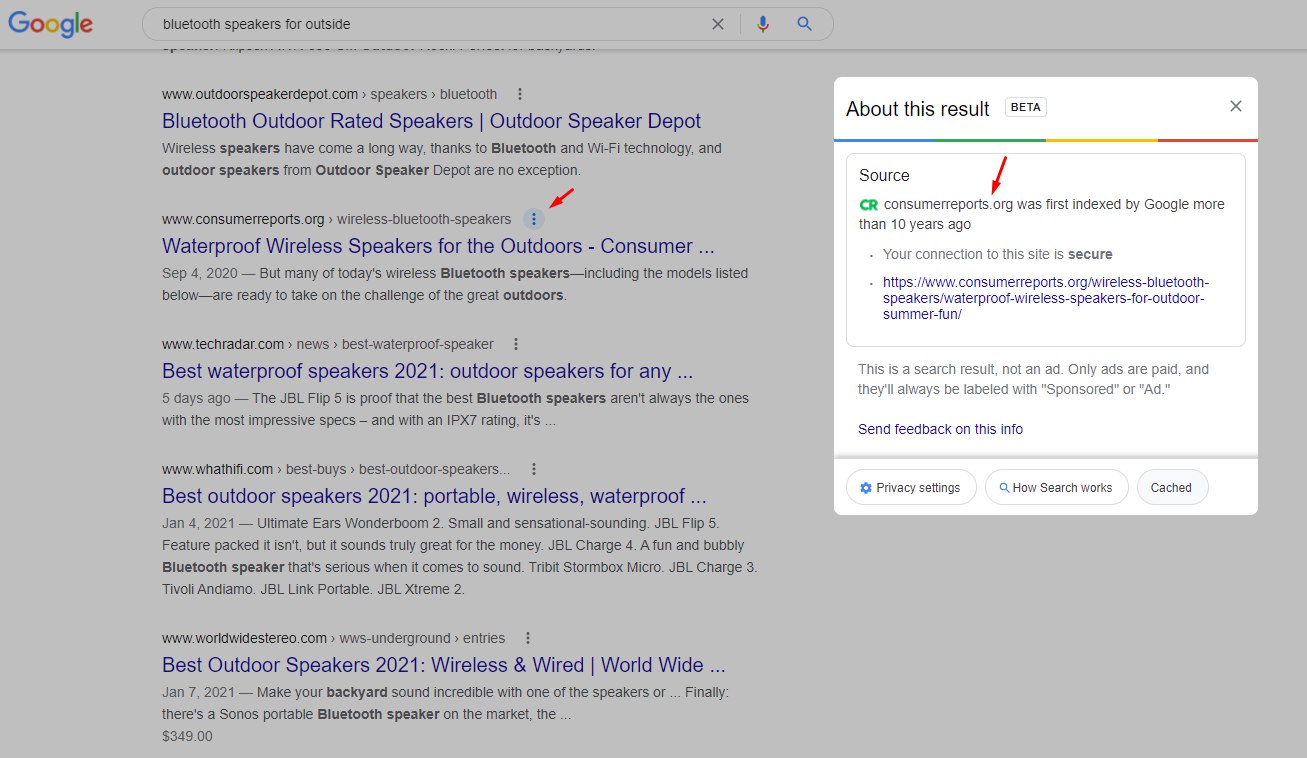Click the 'first indexed by Google' sentence
Screen dimensions: 1307x758
[1042, 214]
